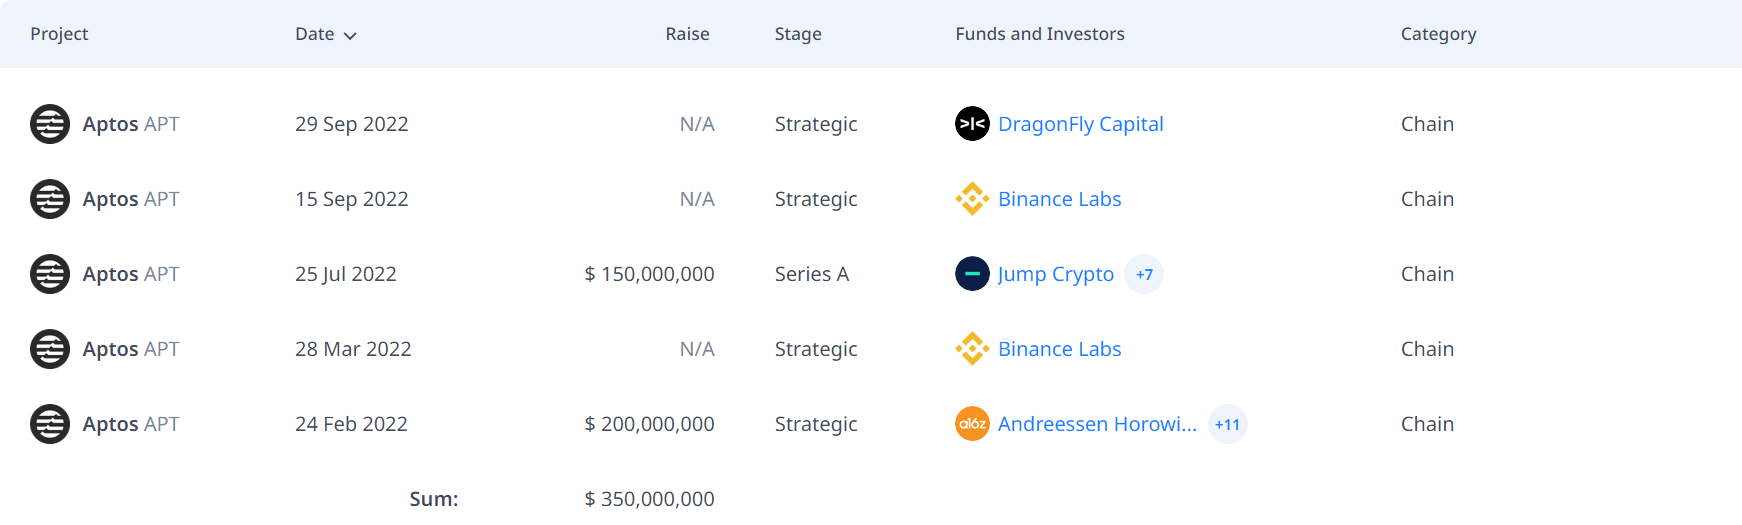Click the Jump Crypto logo icon
The width and height of the screenshot is (1742, 525).
click(x=972, y=274)
